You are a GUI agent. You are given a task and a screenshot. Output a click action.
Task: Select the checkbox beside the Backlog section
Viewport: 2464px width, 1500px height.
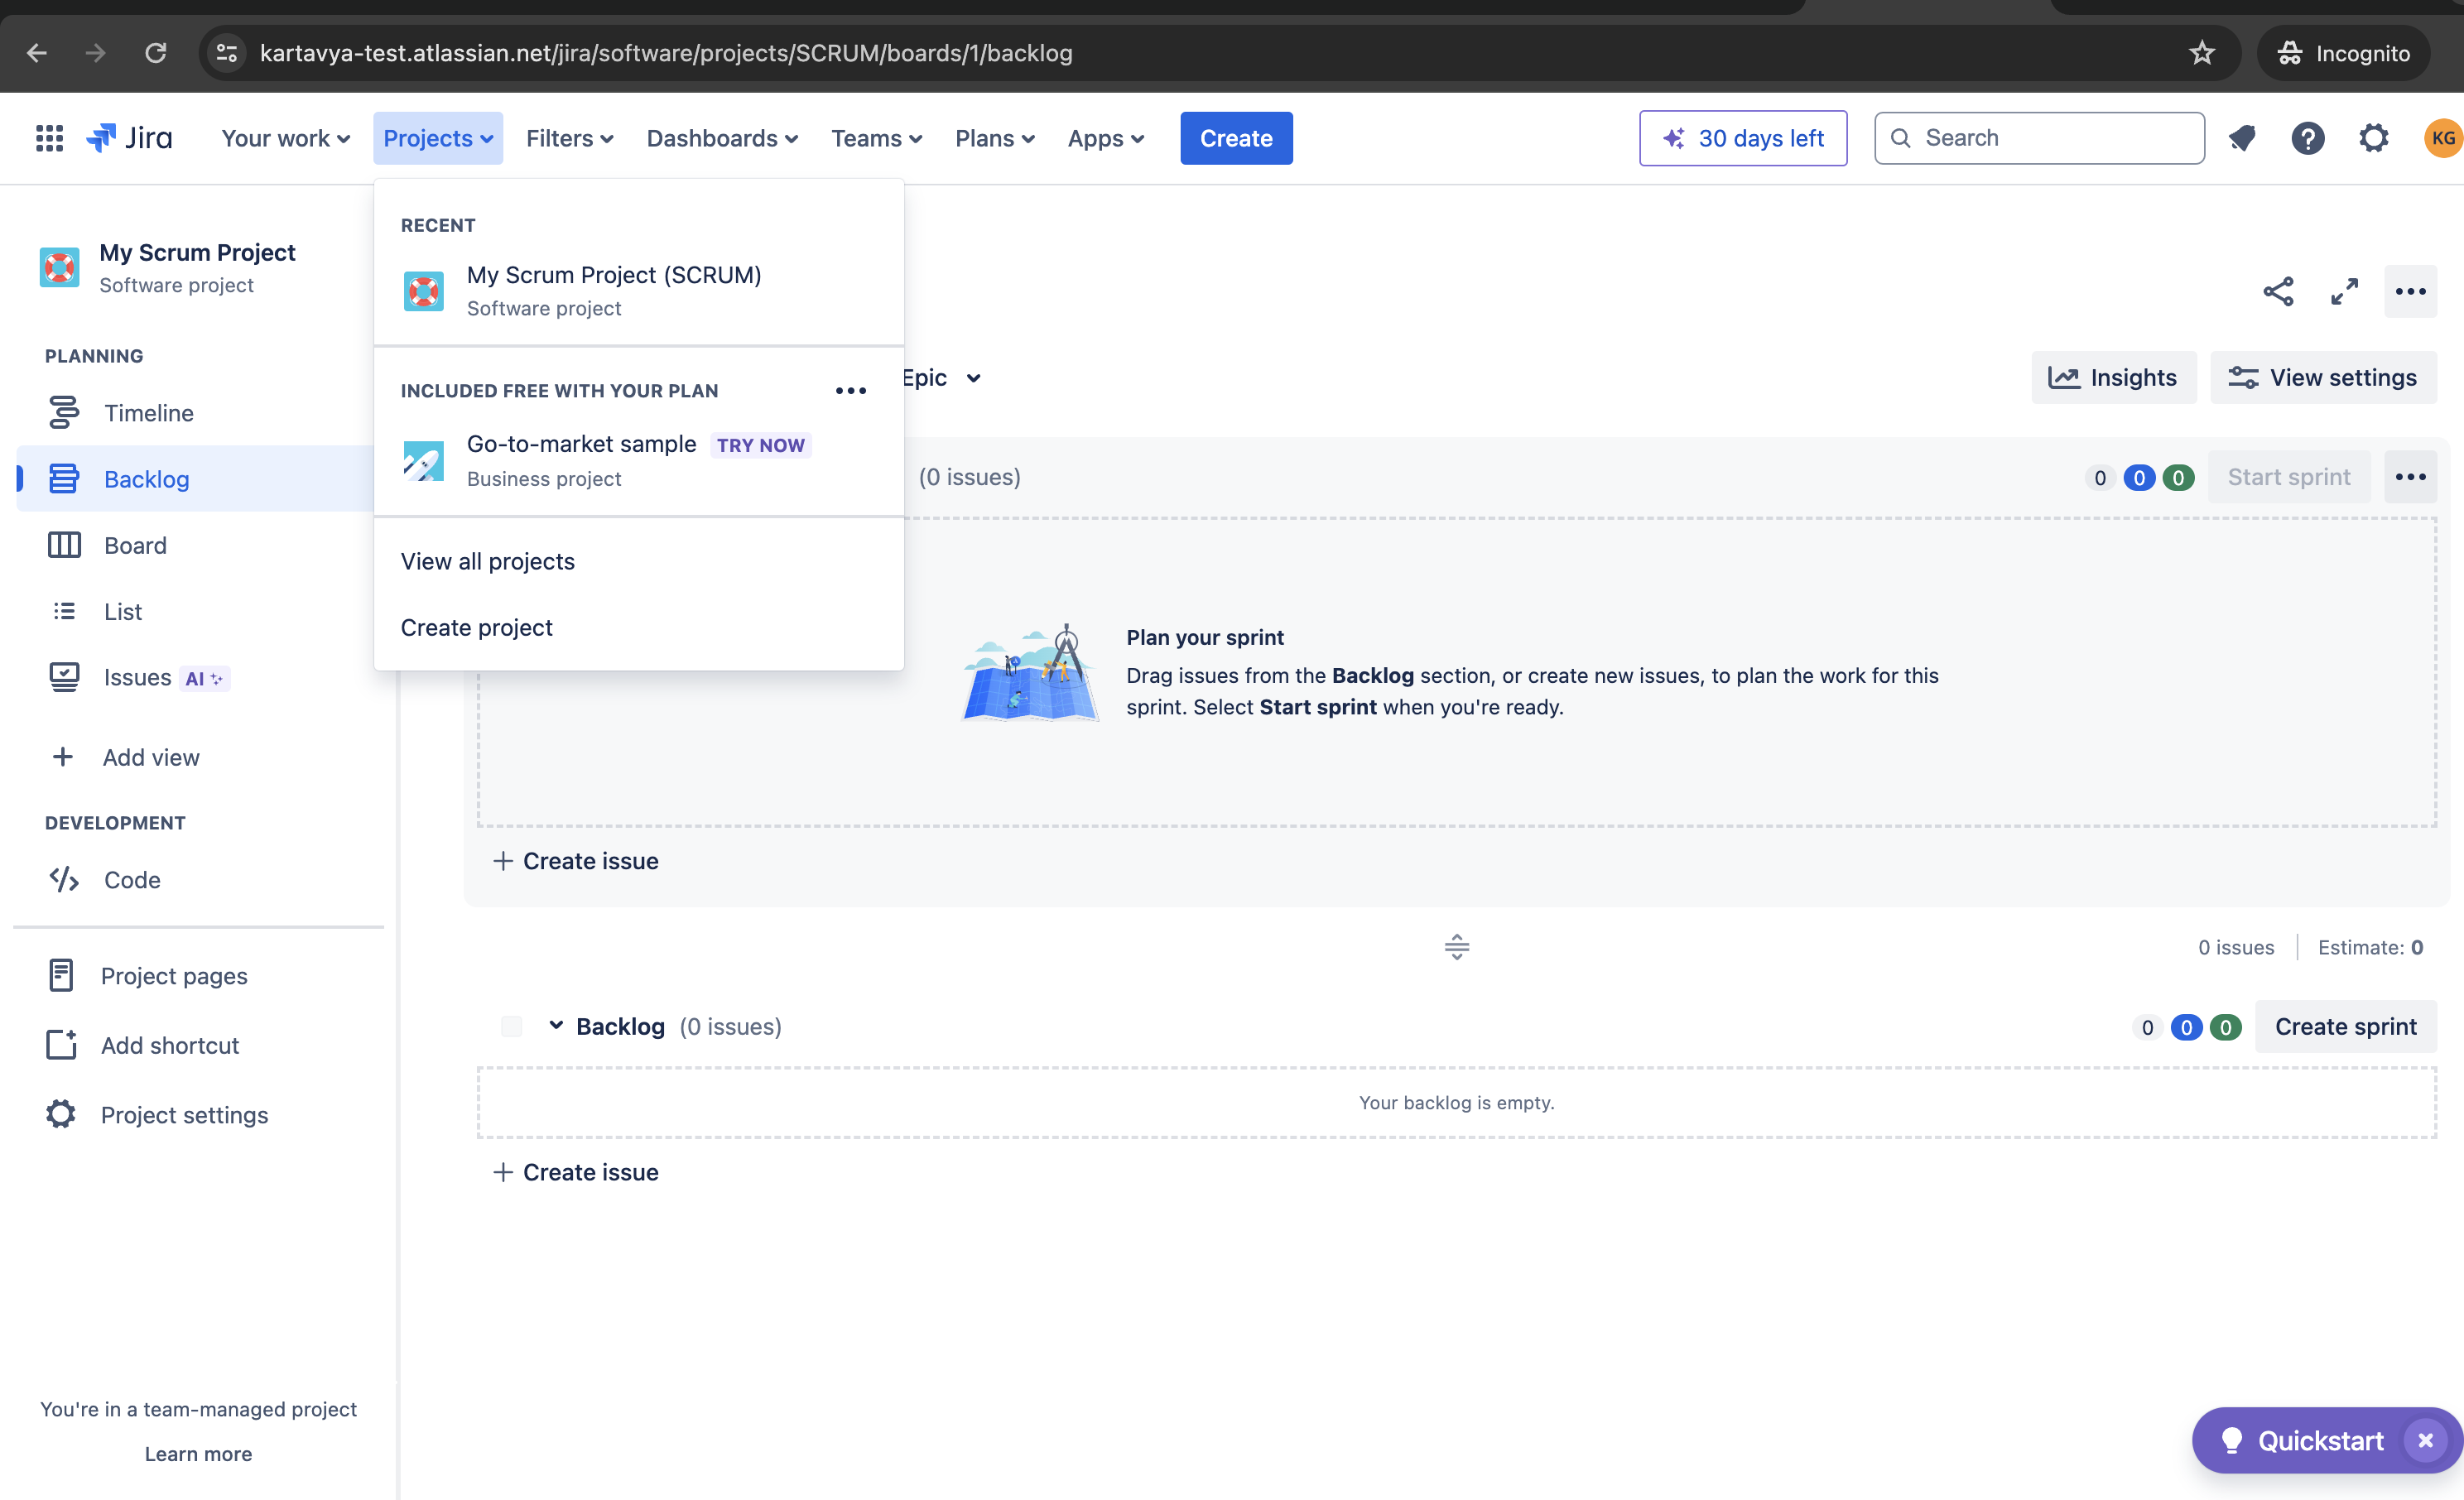(511, 1026)
